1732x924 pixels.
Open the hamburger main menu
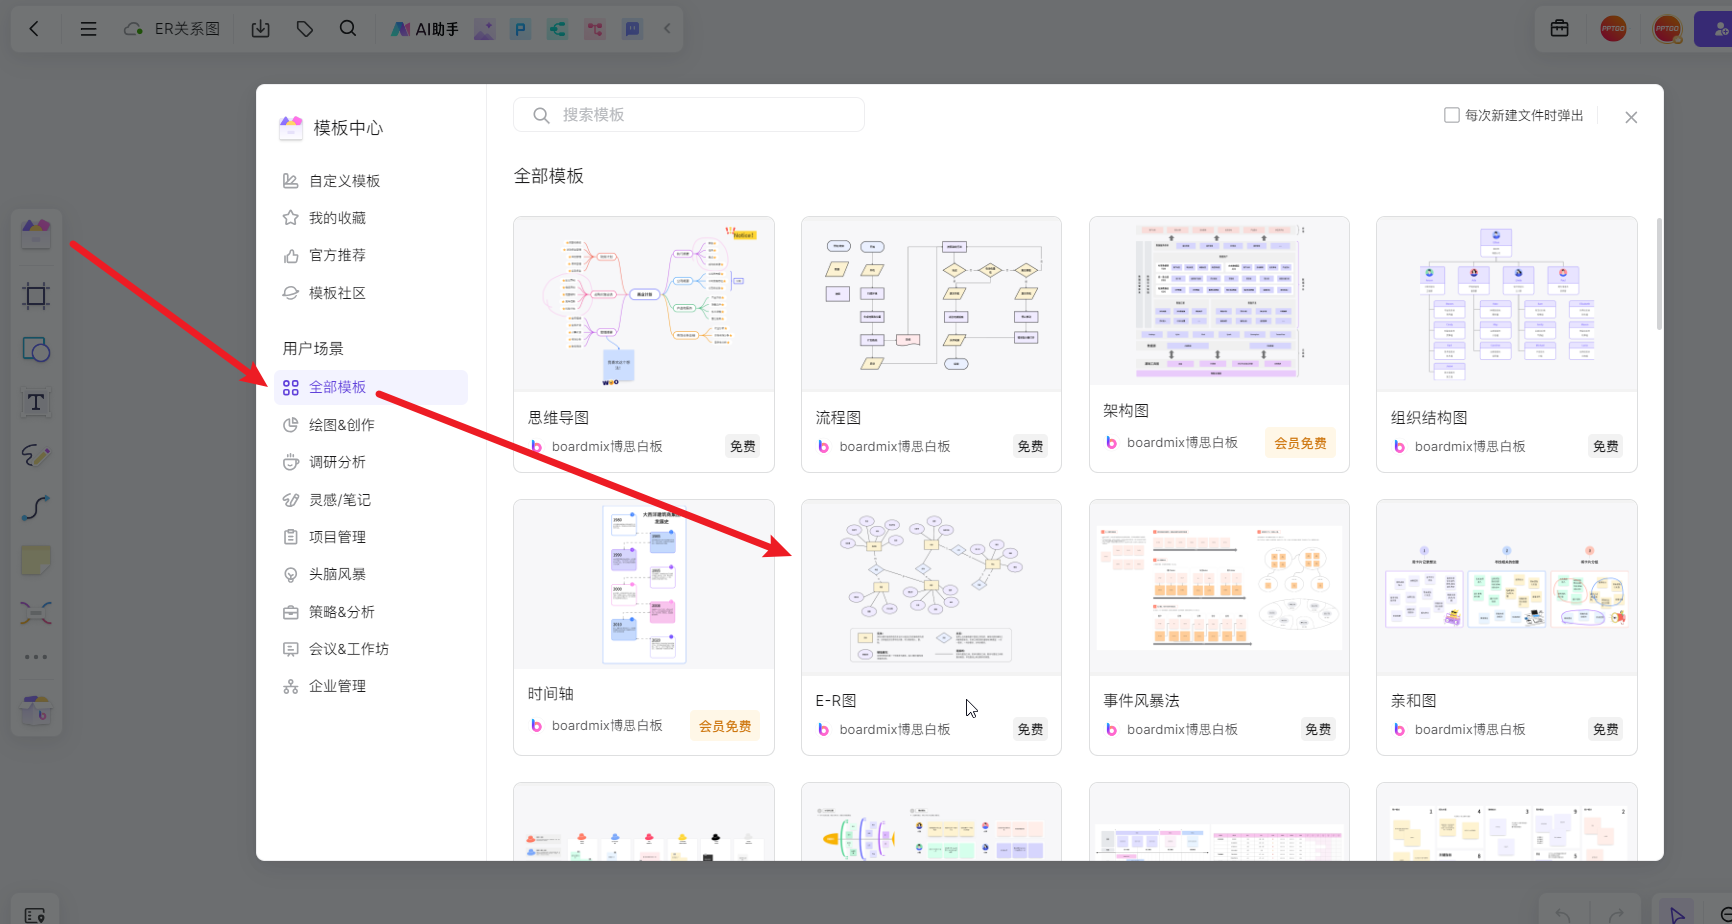coord(88,29)
